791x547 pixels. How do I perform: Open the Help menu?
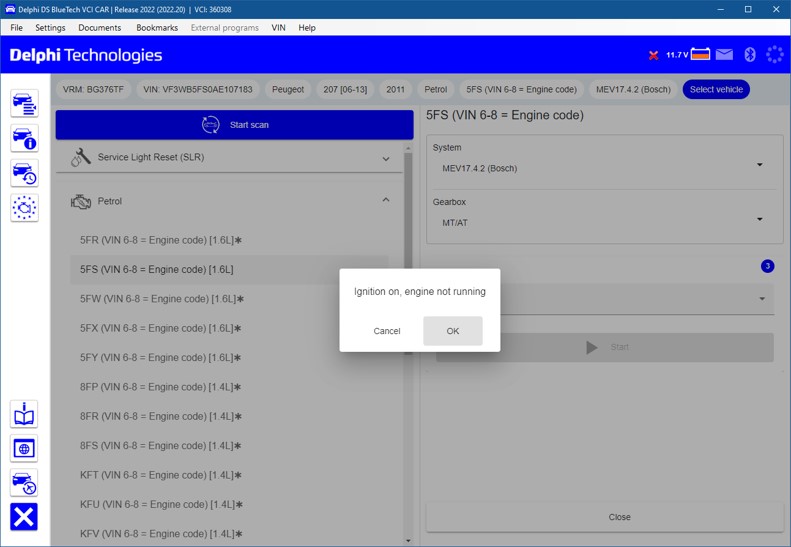307,28
